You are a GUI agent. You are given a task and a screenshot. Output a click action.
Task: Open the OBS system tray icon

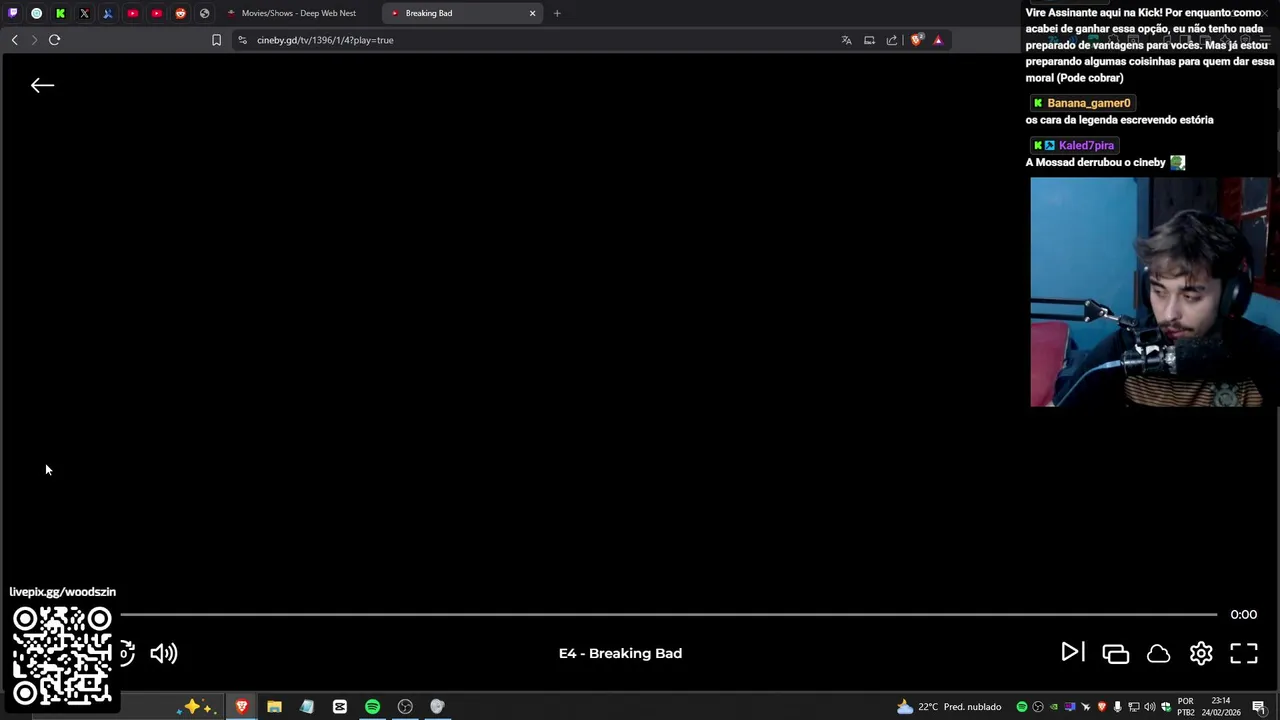click(x=1038, y=707)
